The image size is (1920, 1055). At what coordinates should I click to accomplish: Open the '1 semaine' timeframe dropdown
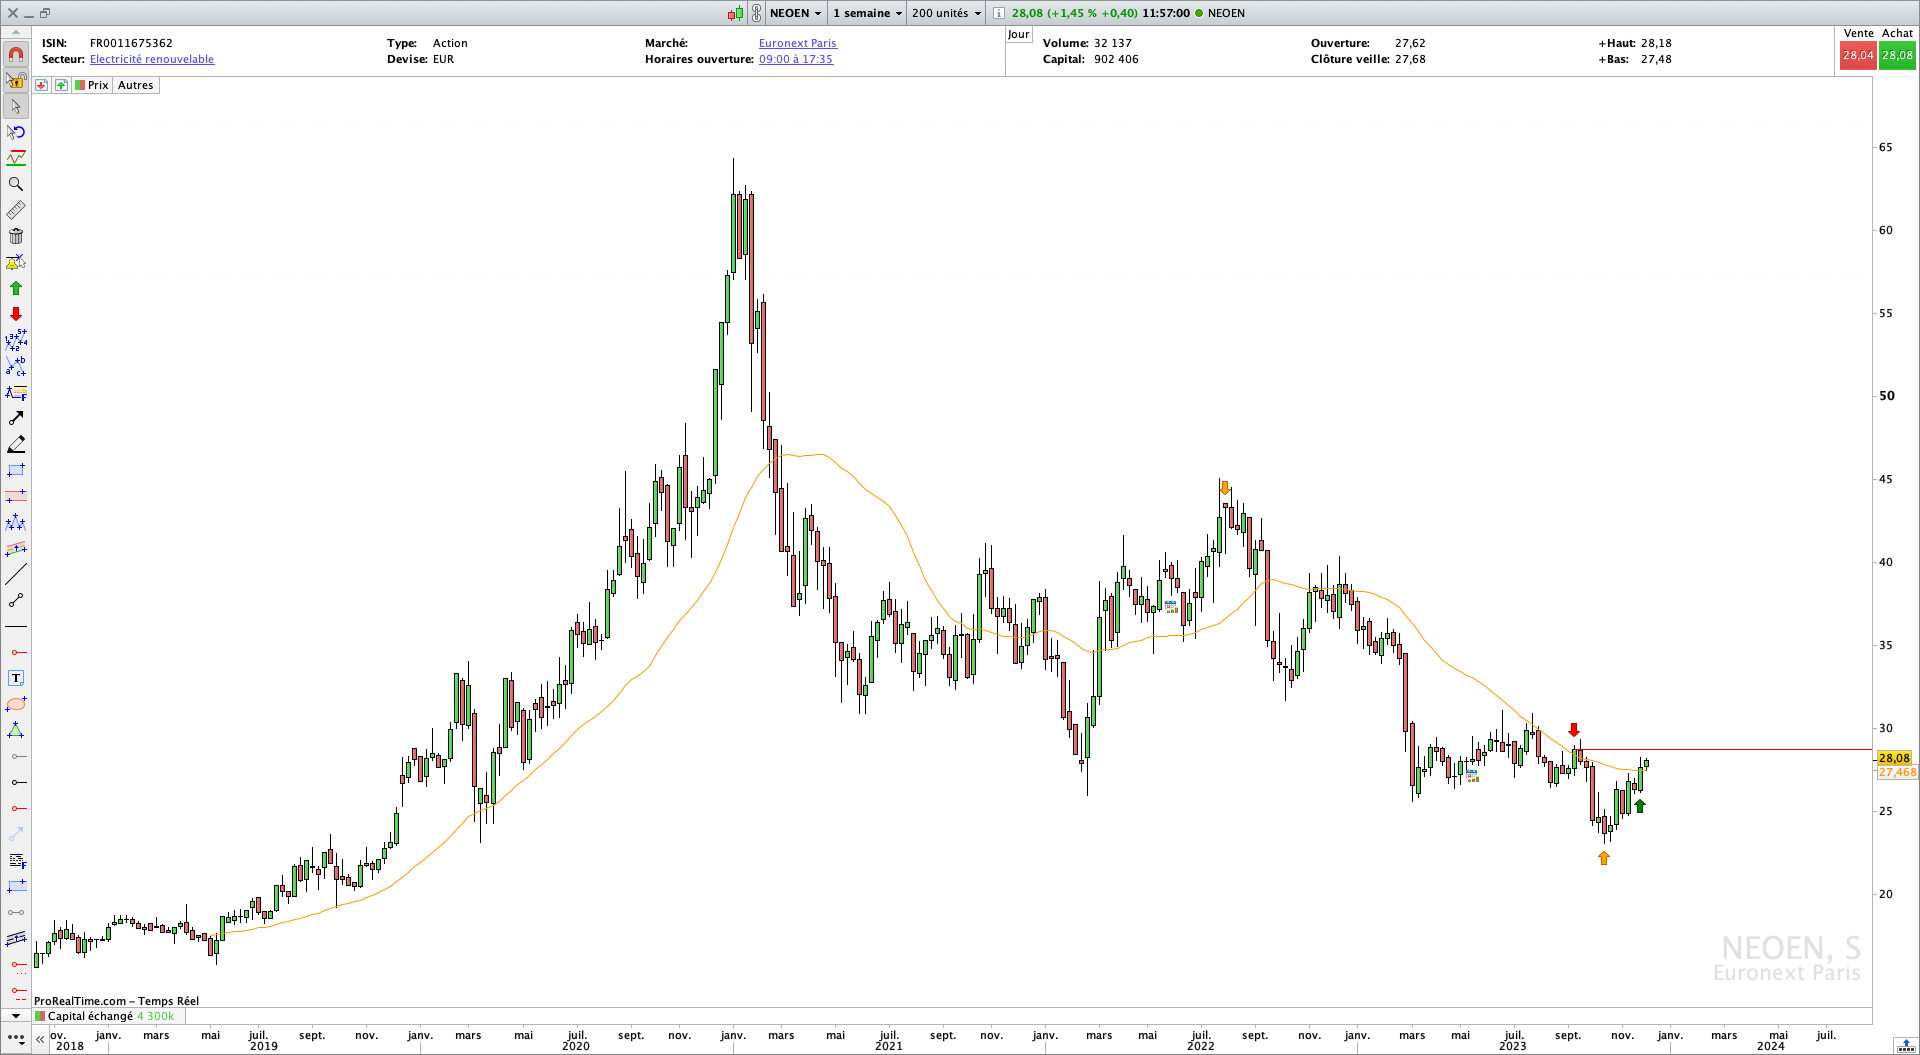867,13
